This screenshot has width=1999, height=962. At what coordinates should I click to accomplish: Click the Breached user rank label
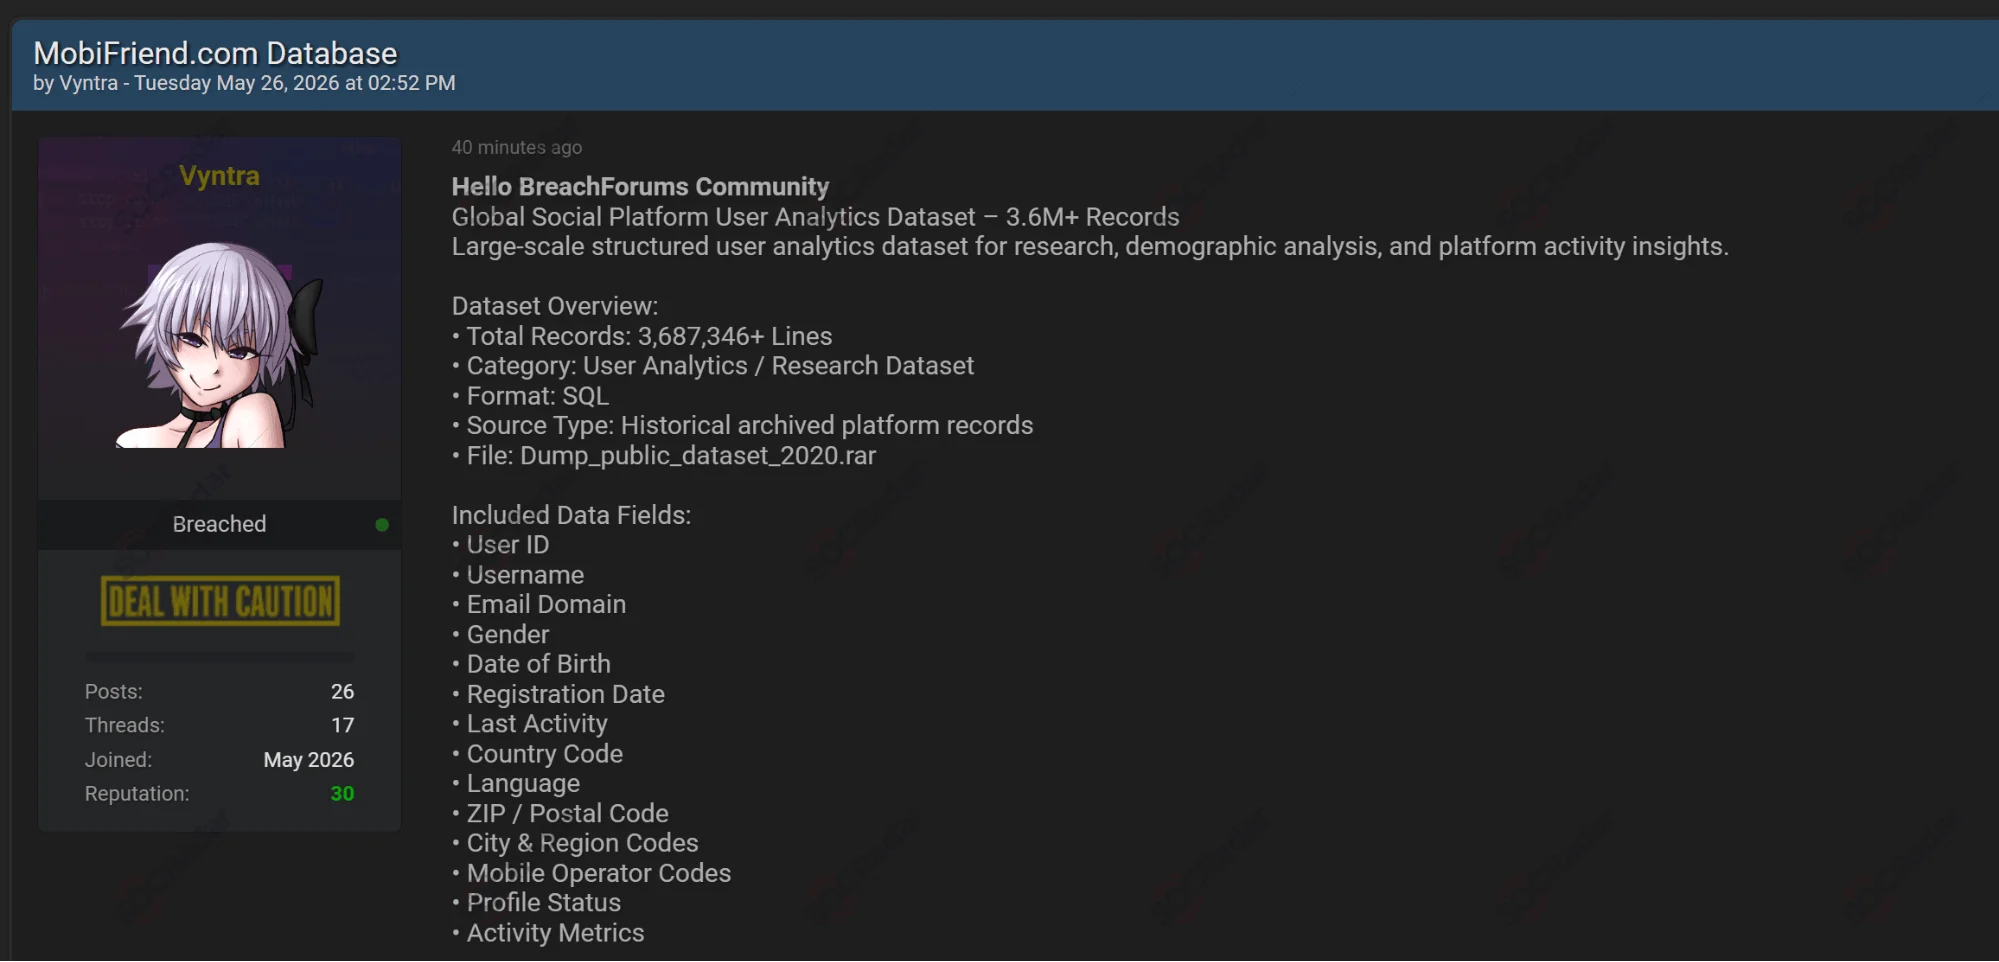tap(219, 524)
